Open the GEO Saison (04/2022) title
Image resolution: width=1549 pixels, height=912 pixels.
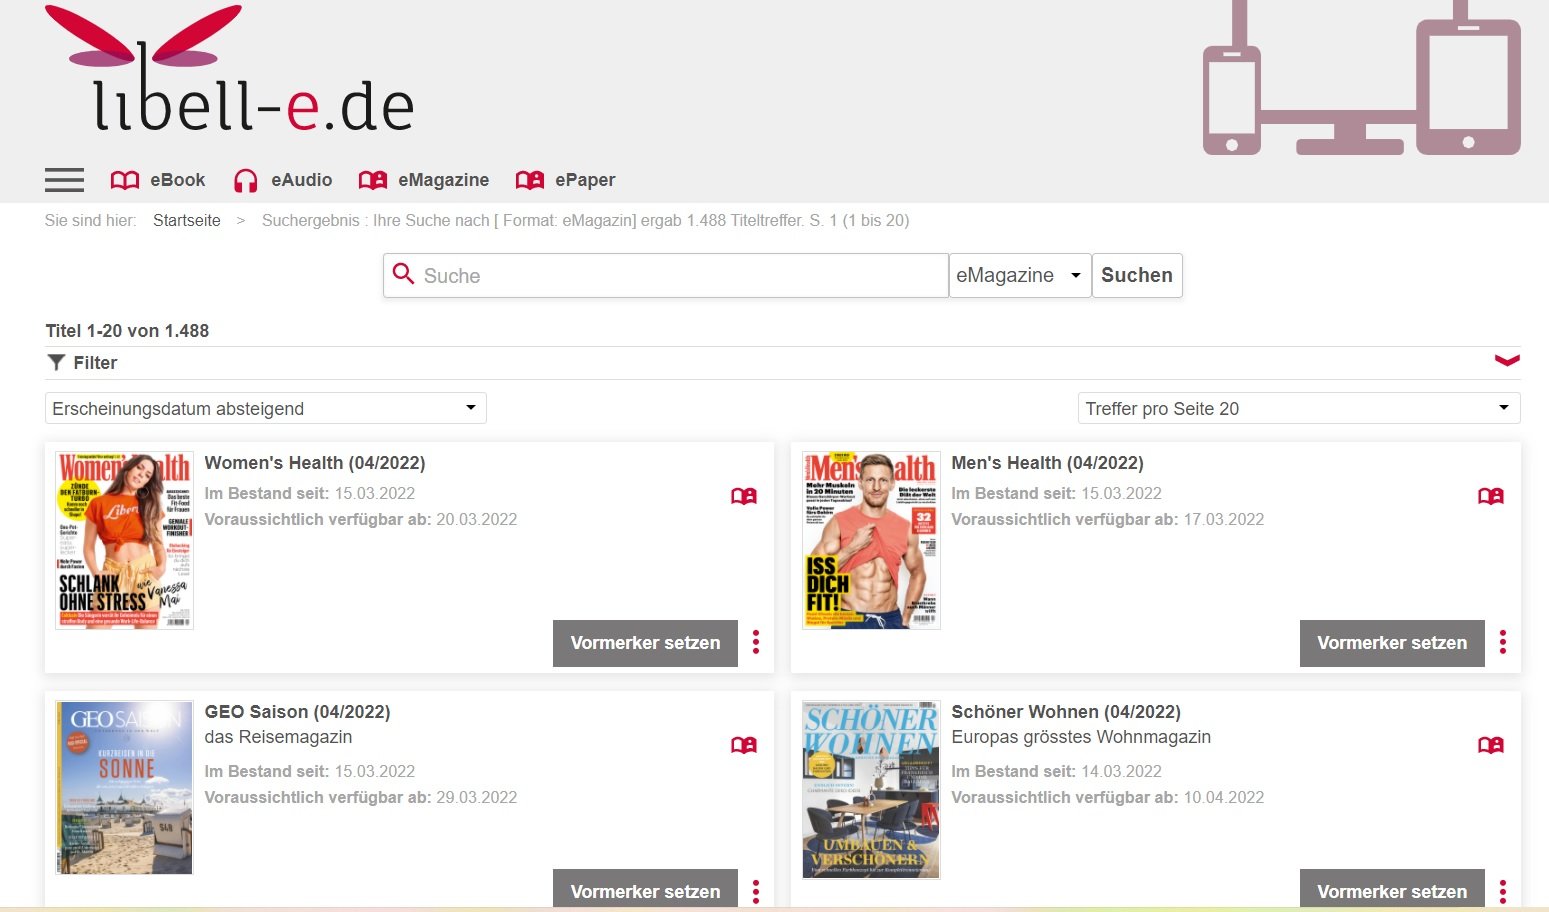click(x=297, y=712)
